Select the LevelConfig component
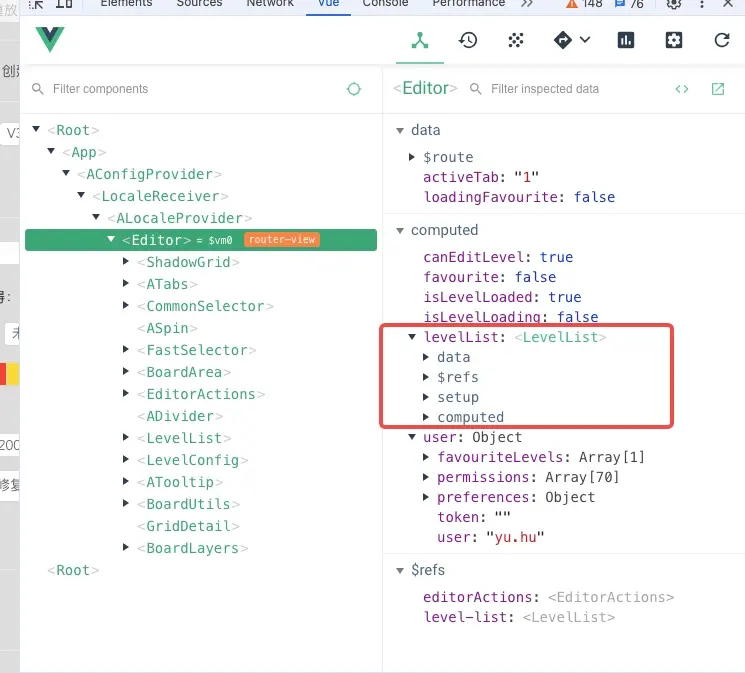The width and height of the screenshot is (745, 673). pos(192,460)
